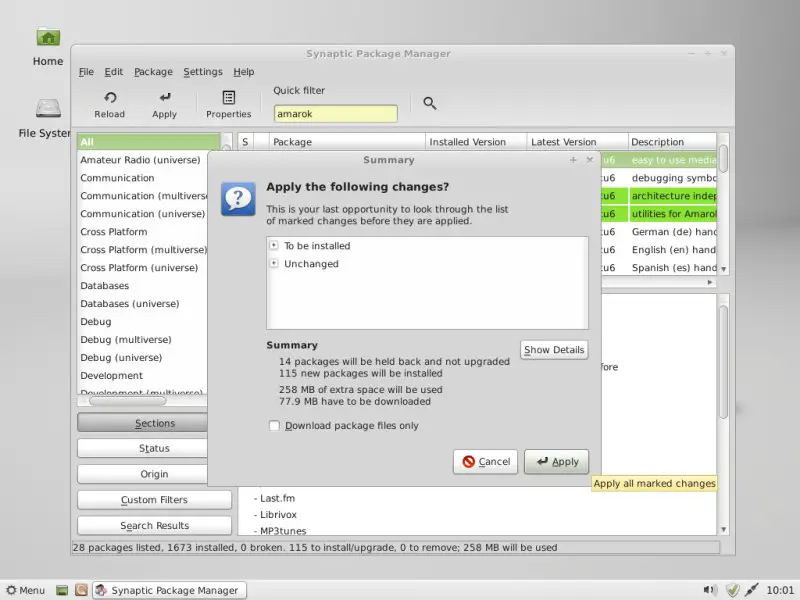Click the Reload toolbar icon
The height and width of the screenshot is (600, 800).
pos(110,97)
